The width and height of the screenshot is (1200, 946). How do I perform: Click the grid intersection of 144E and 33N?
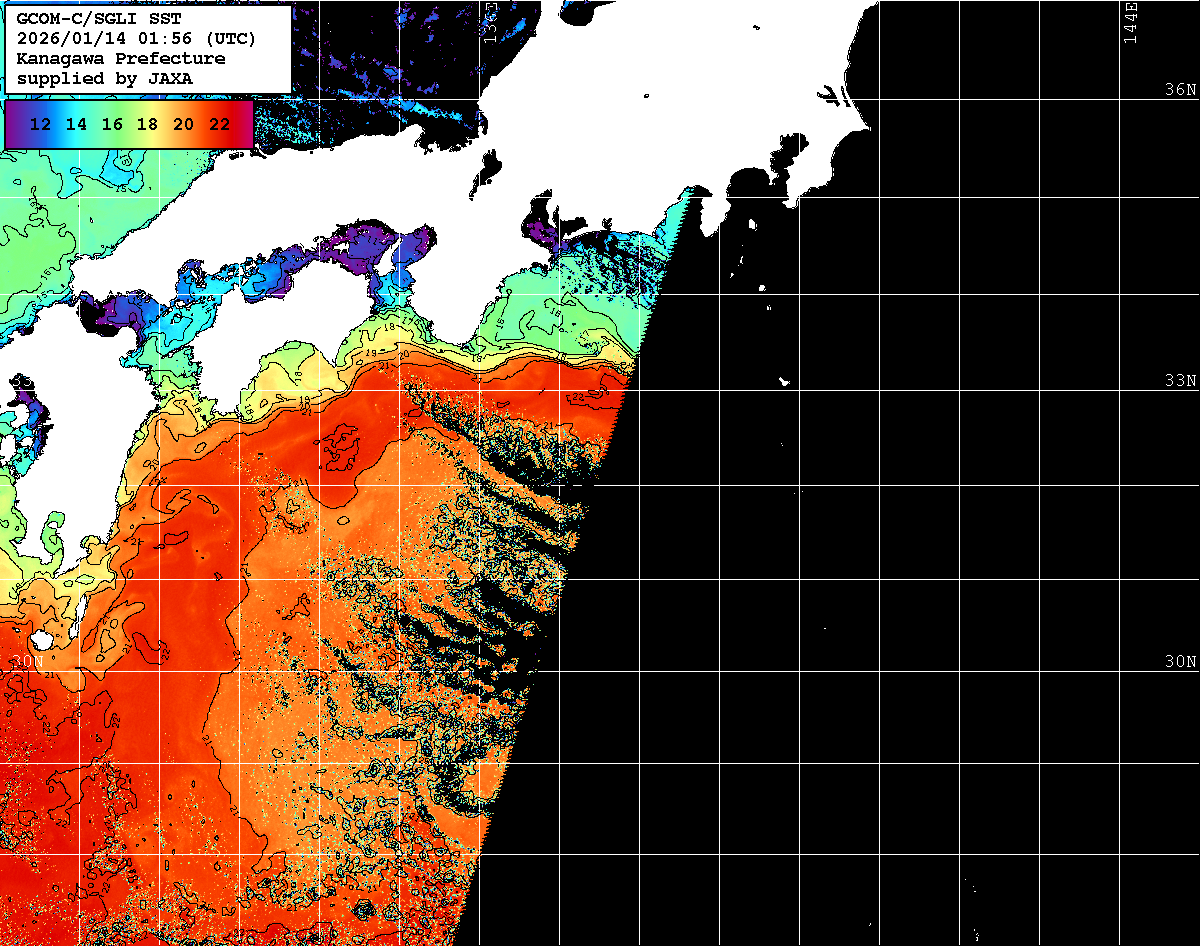[x=1119, y=391]
